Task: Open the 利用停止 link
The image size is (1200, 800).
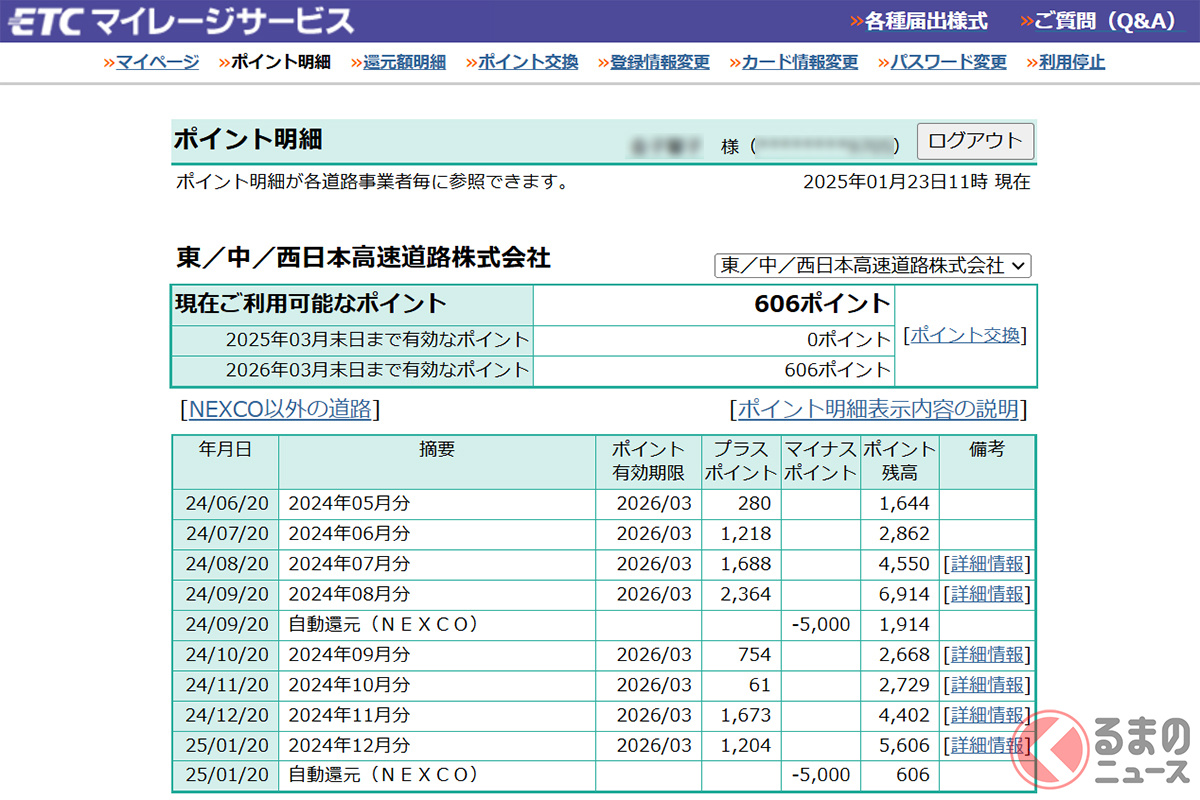Action: [x=1071, y=62]
